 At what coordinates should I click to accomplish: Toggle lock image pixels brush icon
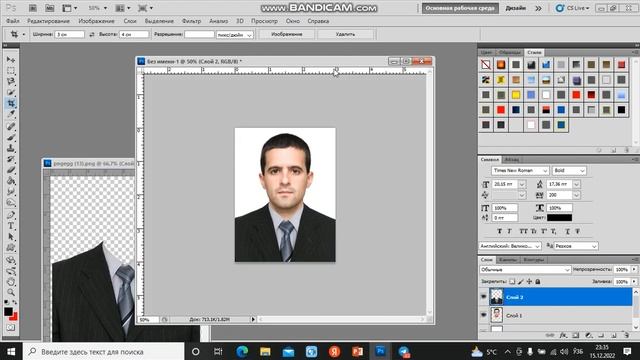521,281
